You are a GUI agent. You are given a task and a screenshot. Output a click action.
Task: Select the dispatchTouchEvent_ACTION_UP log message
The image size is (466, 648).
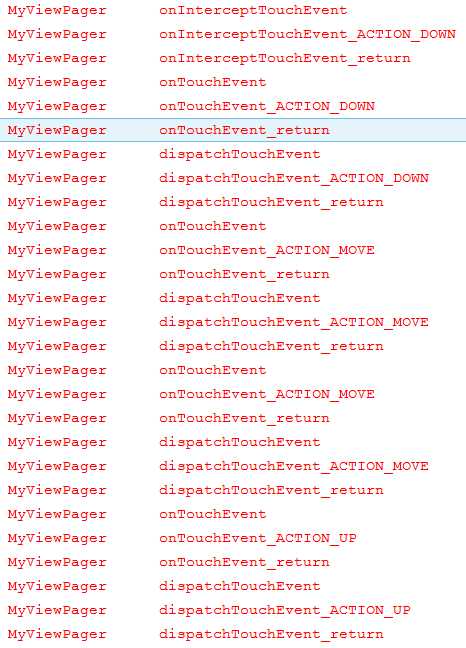point(285,610)
